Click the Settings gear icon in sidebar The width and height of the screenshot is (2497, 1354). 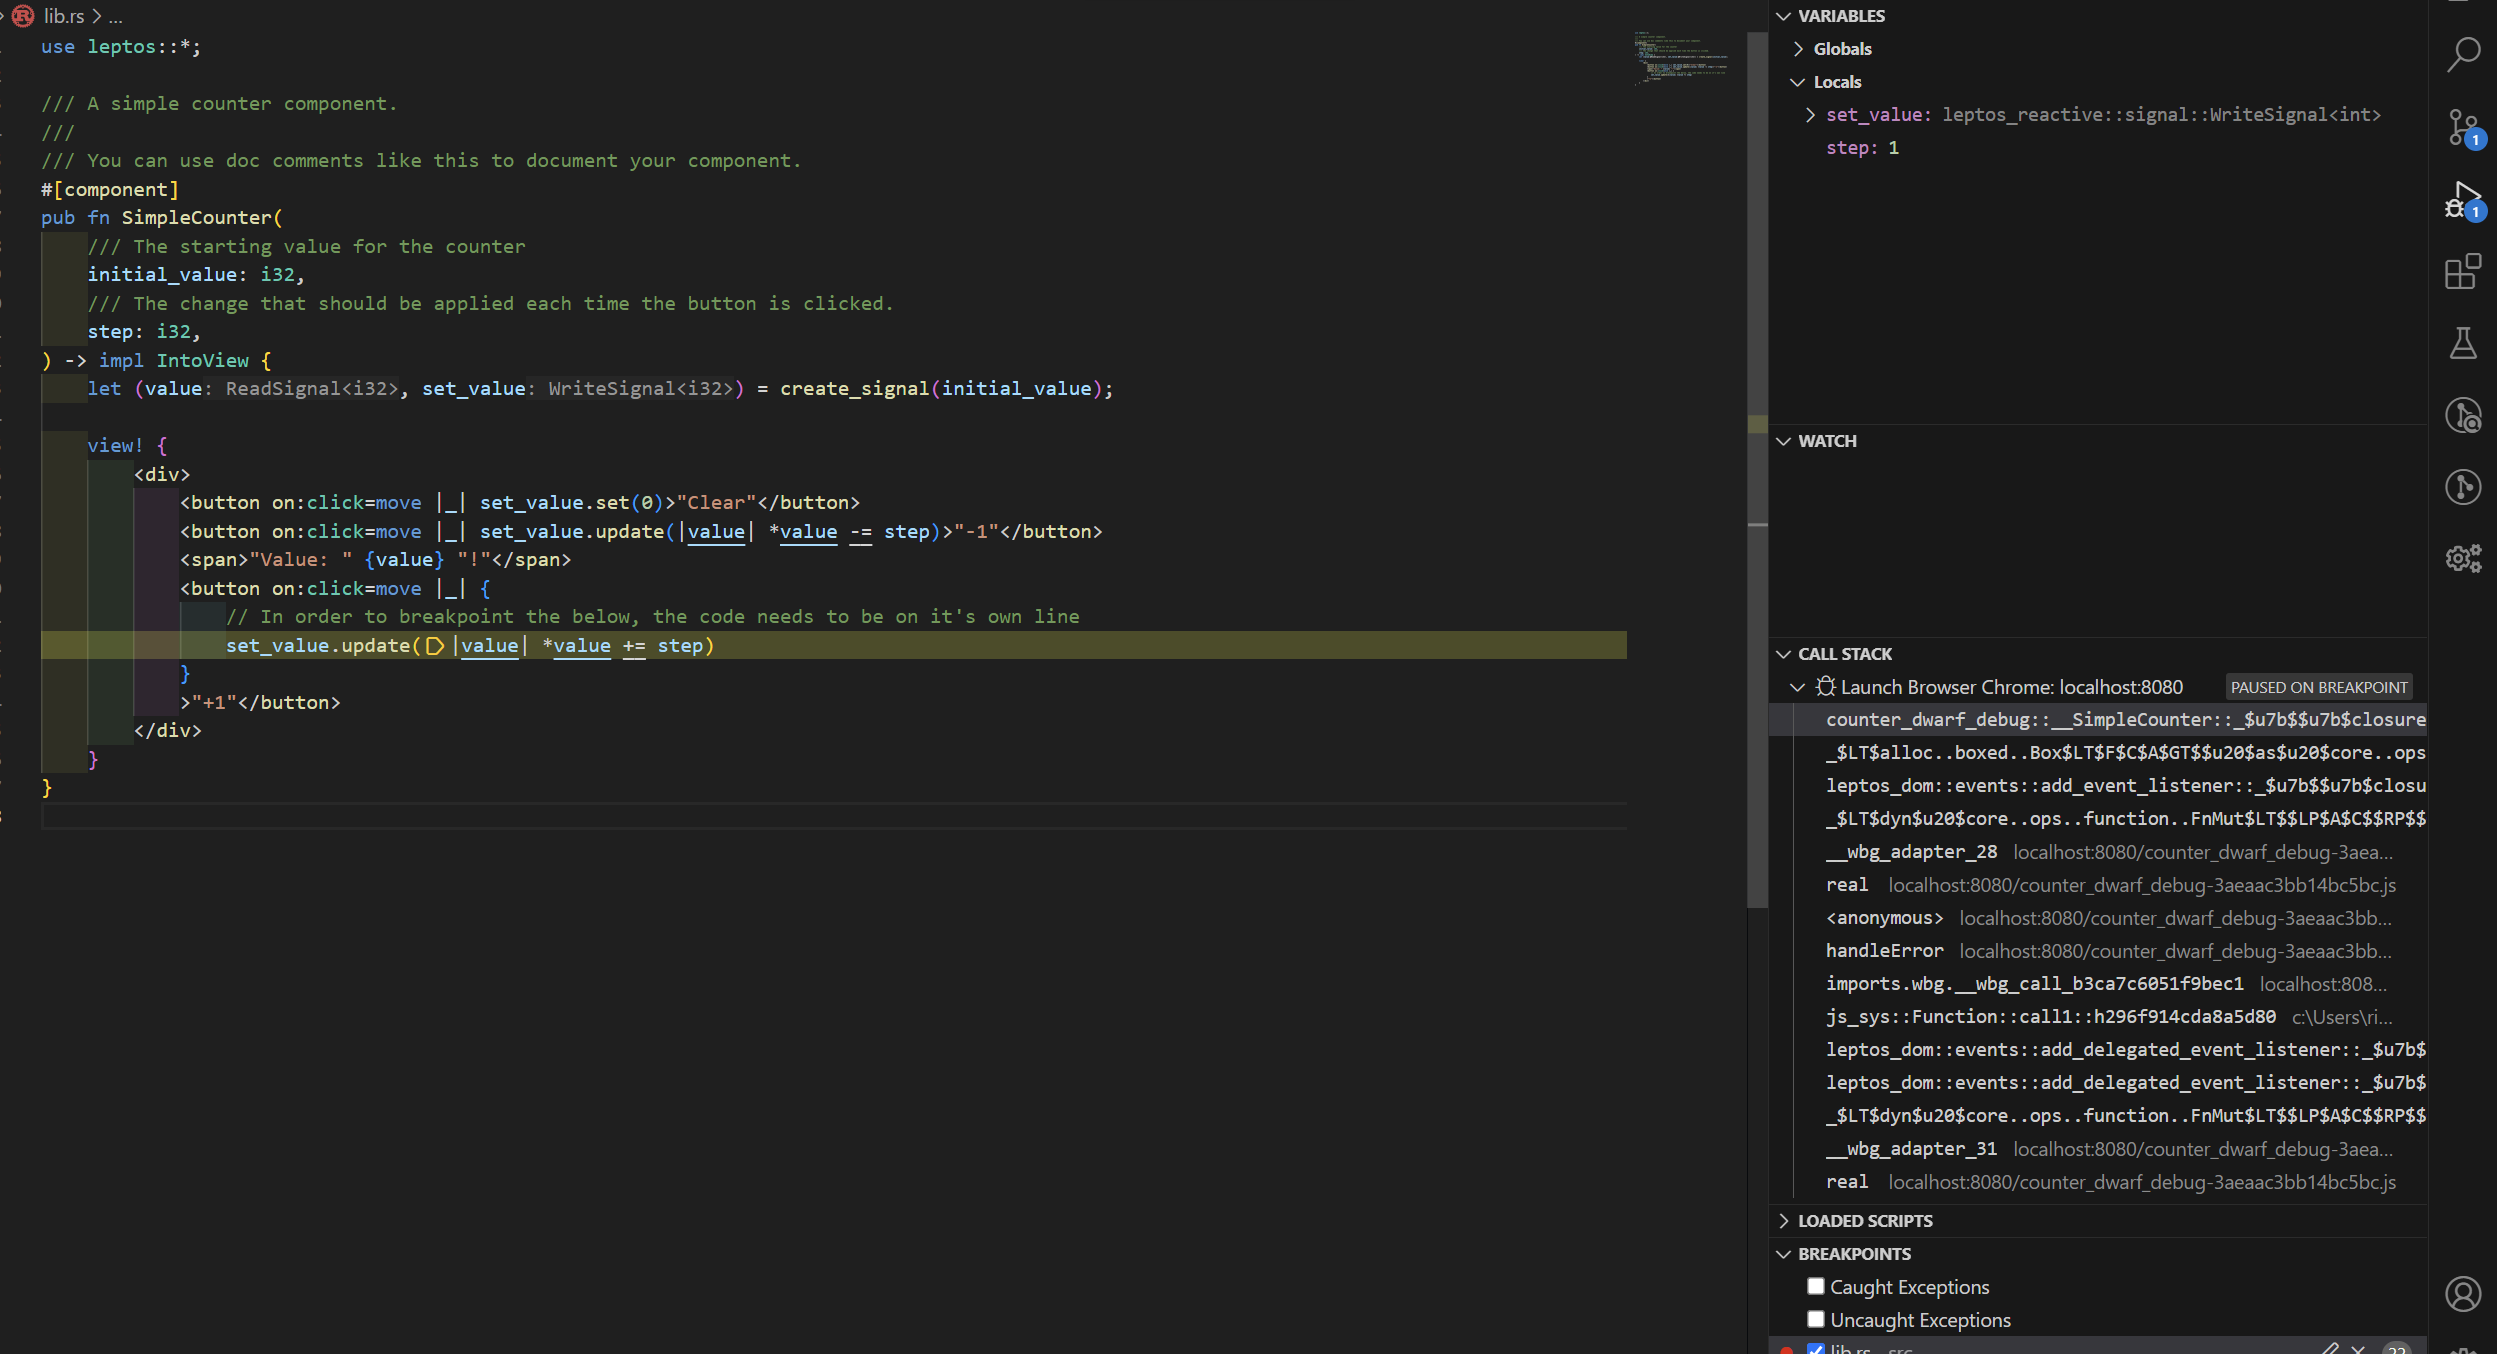point(2464,559)
